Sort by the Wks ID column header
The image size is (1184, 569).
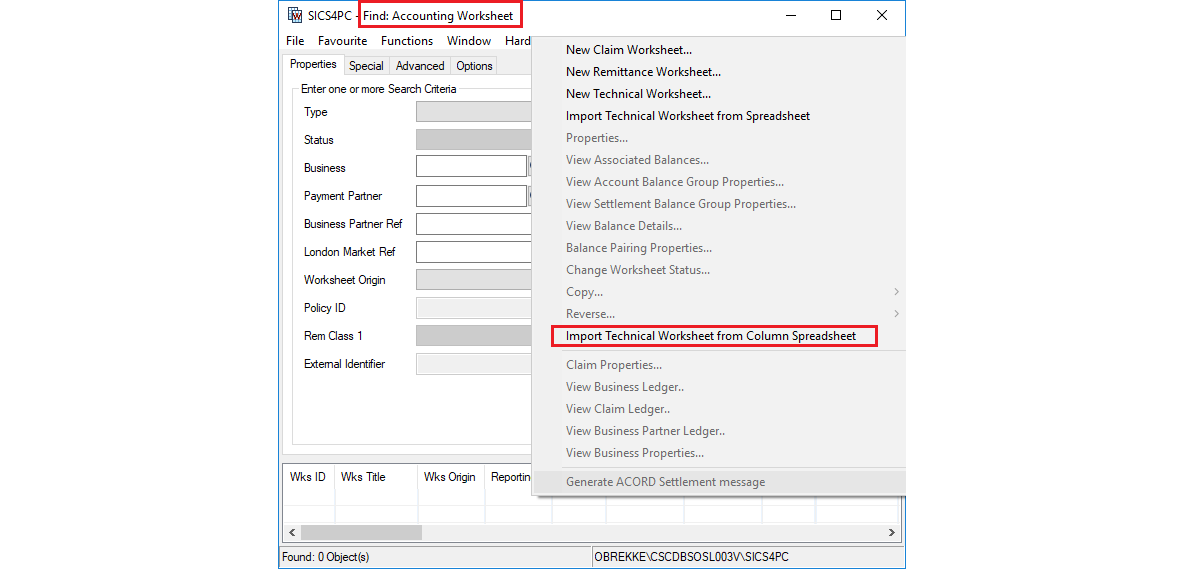(x=308, y=477)
